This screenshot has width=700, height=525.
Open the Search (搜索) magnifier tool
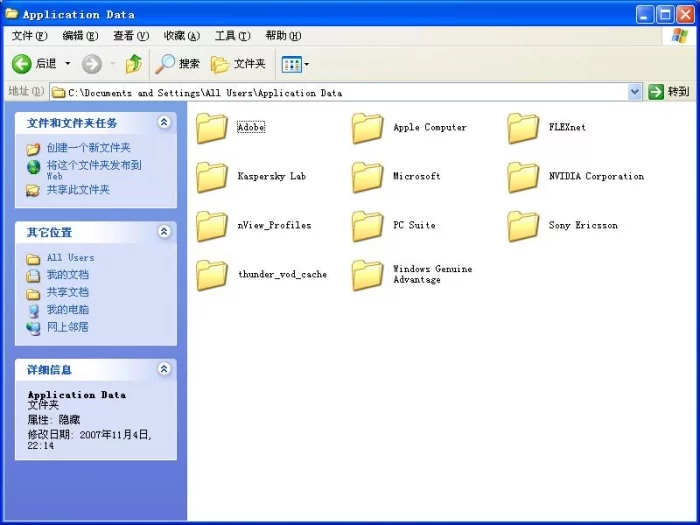tap(178, 64)
